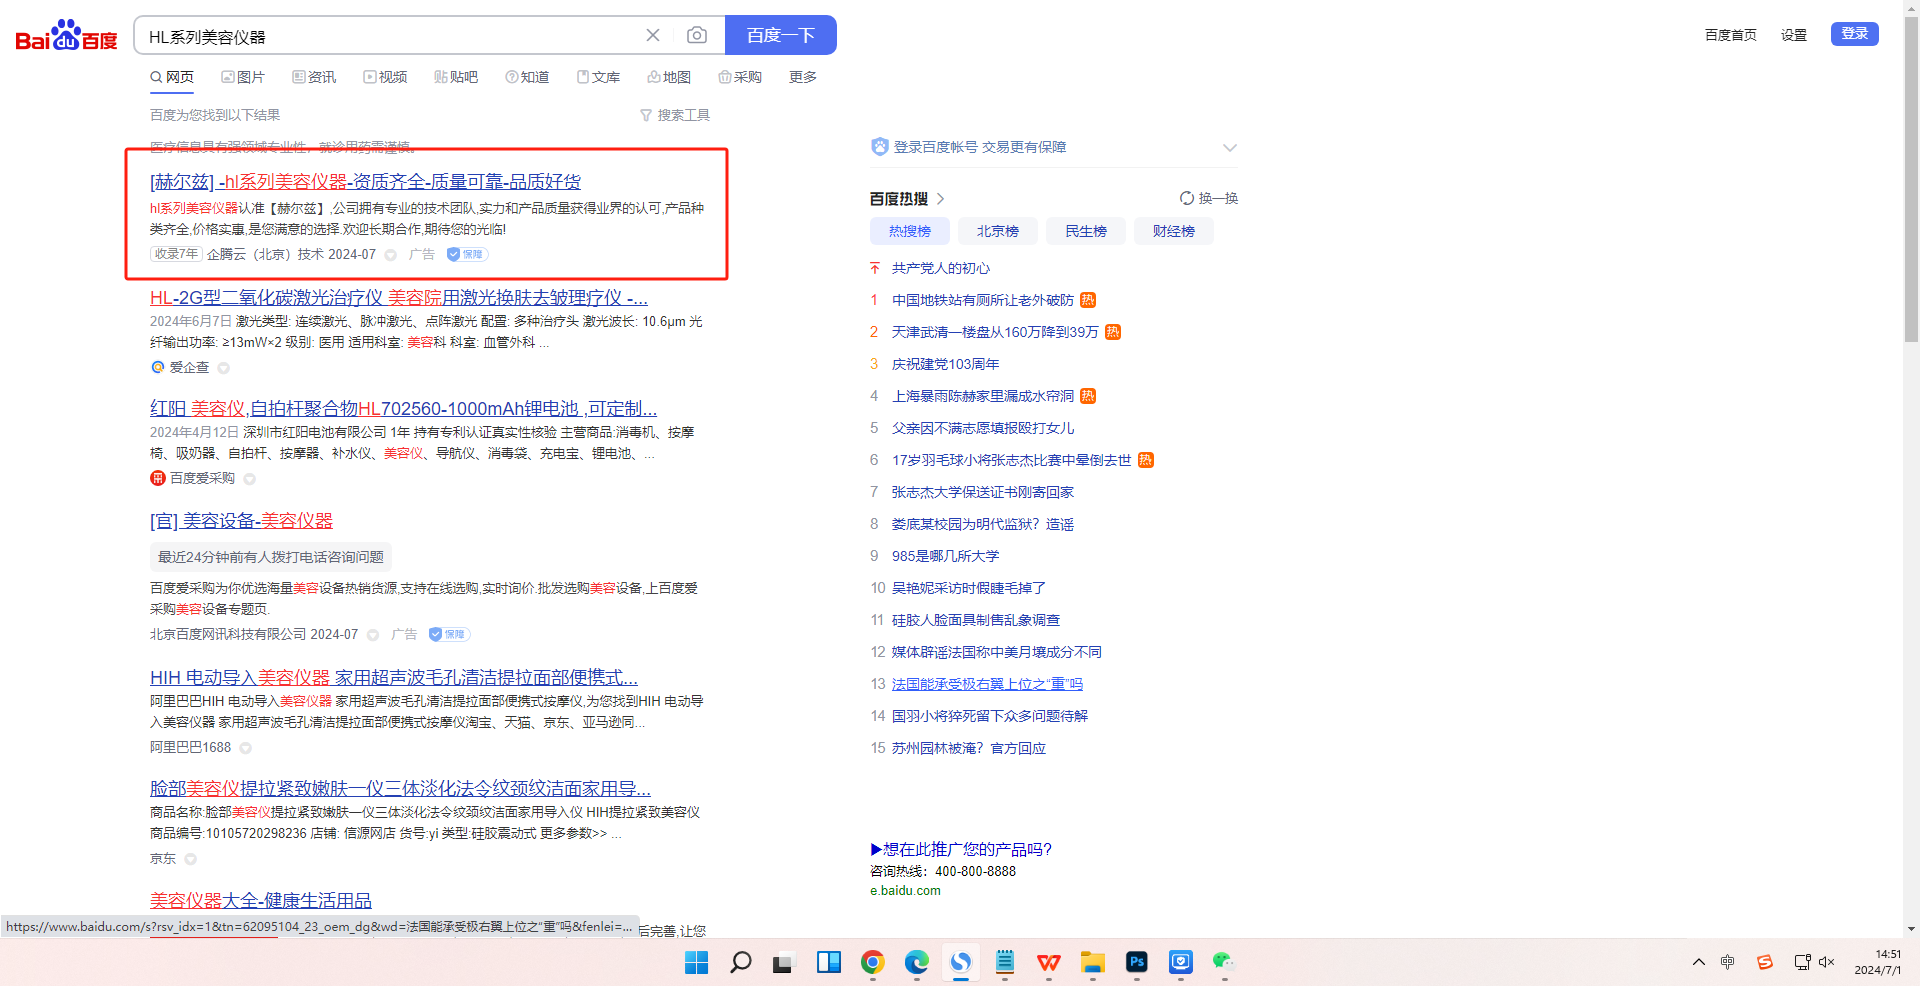Click the camera image search icon

pyautogui.click(x=697, y=36)
